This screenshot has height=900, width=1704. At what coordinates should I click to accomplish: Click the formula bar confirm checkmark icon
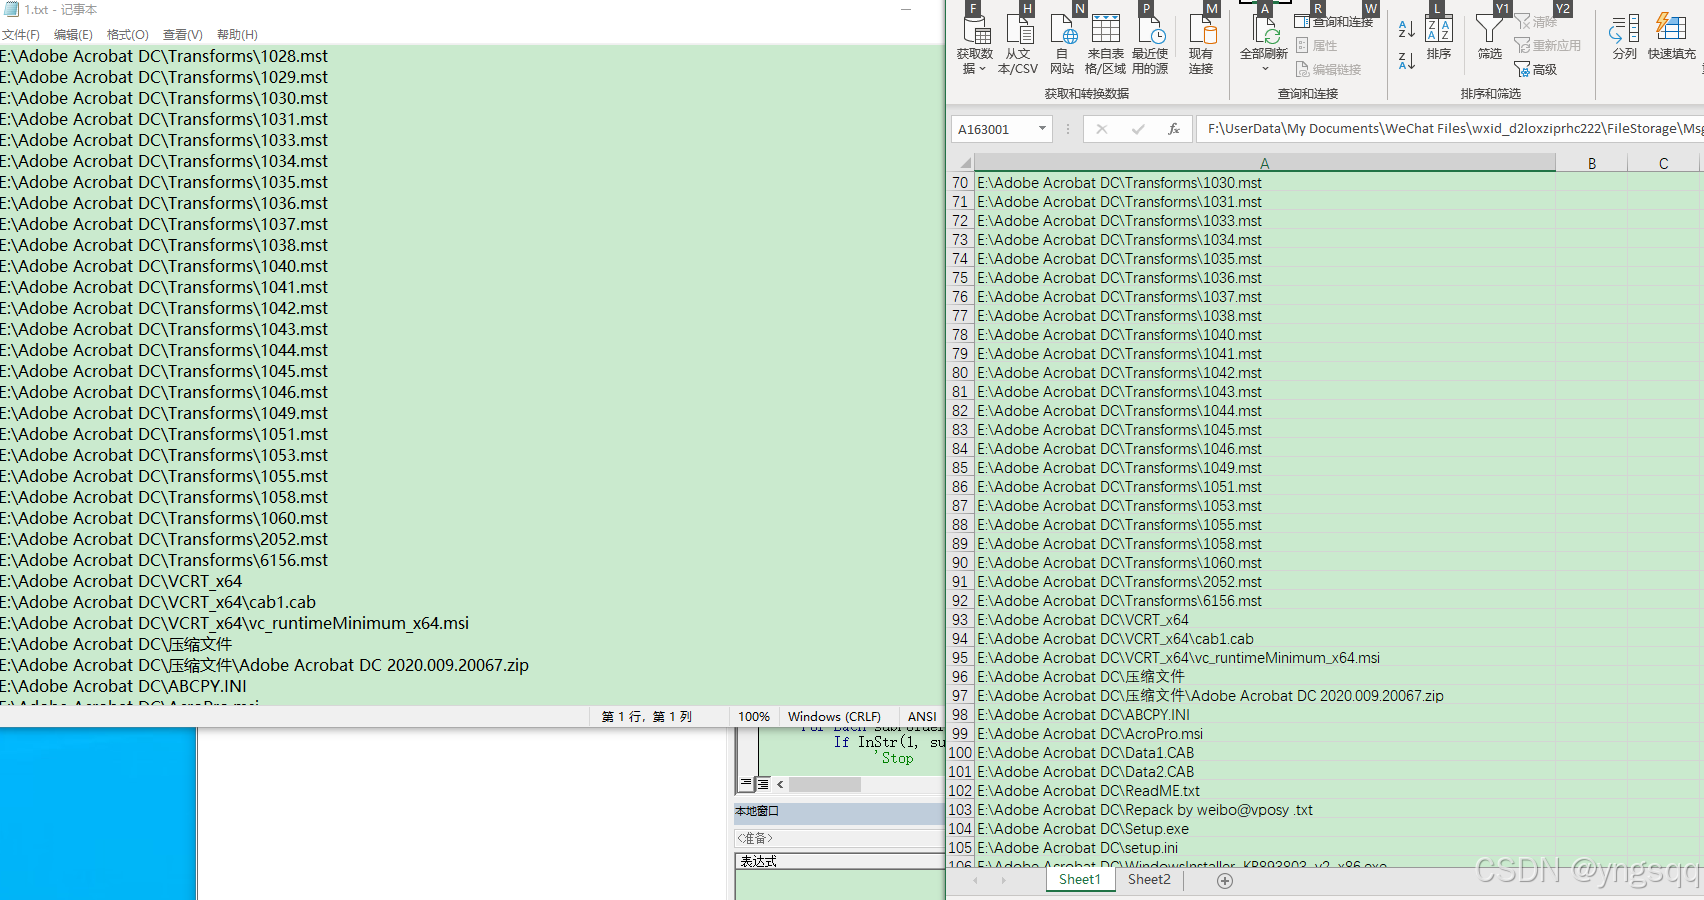[x=1138, y=129]
